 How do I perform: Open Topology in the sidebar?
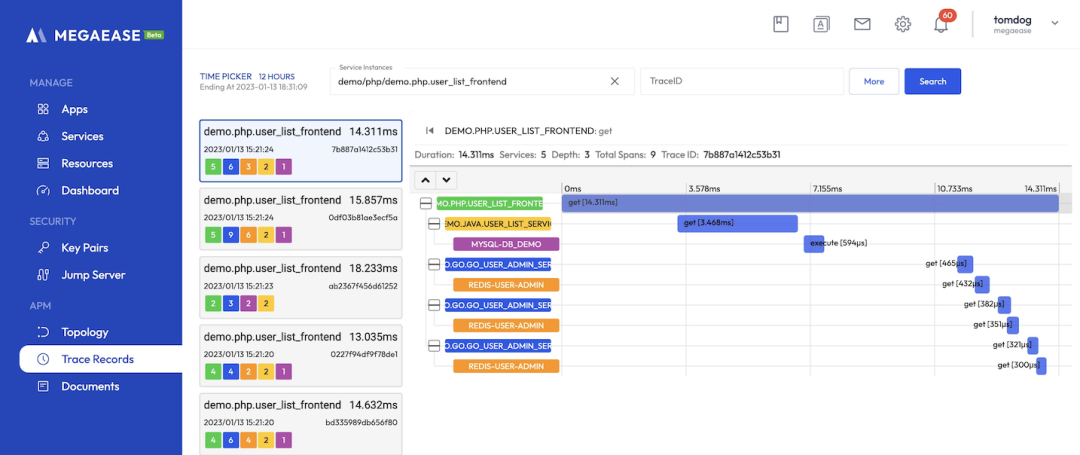85,332
